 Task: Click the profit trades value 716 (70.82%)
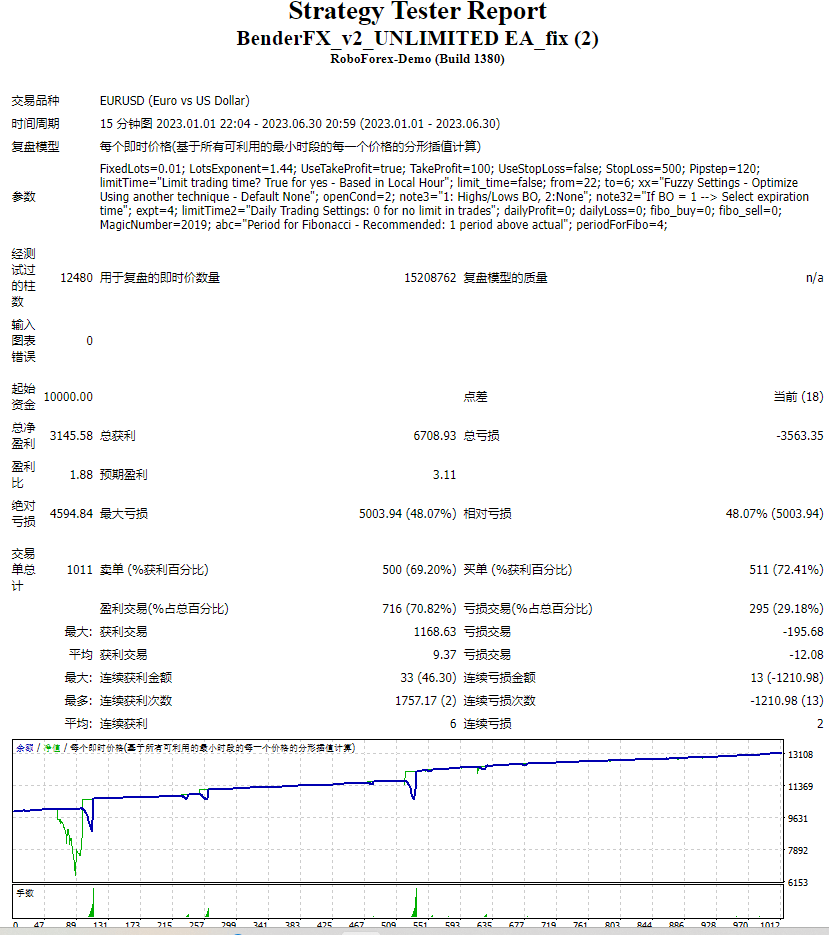point(419,609)
